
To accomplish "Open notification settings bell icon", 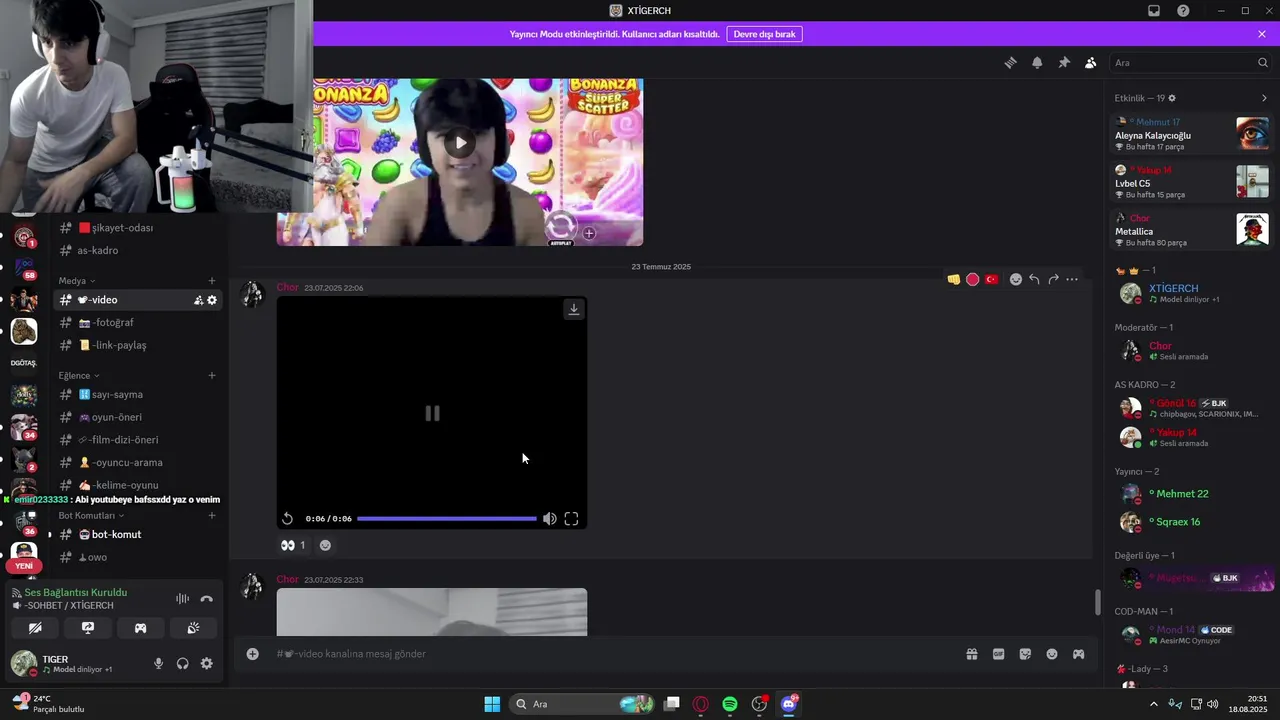I will (x=1037, y=62).
